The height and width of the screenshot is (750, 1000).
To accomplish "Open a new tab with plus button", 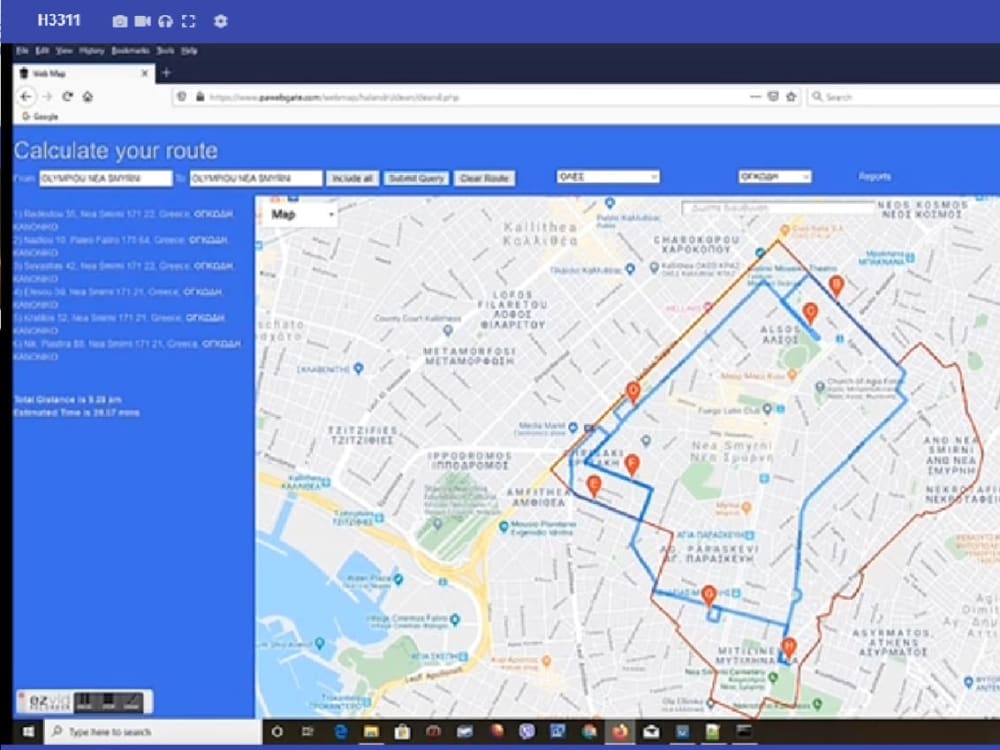I will point(166,73).
